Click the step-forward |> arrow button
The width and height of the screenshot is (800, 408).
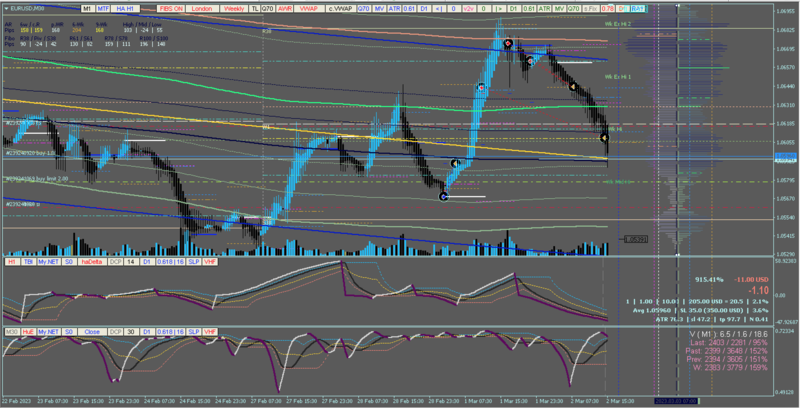[498, 9]
